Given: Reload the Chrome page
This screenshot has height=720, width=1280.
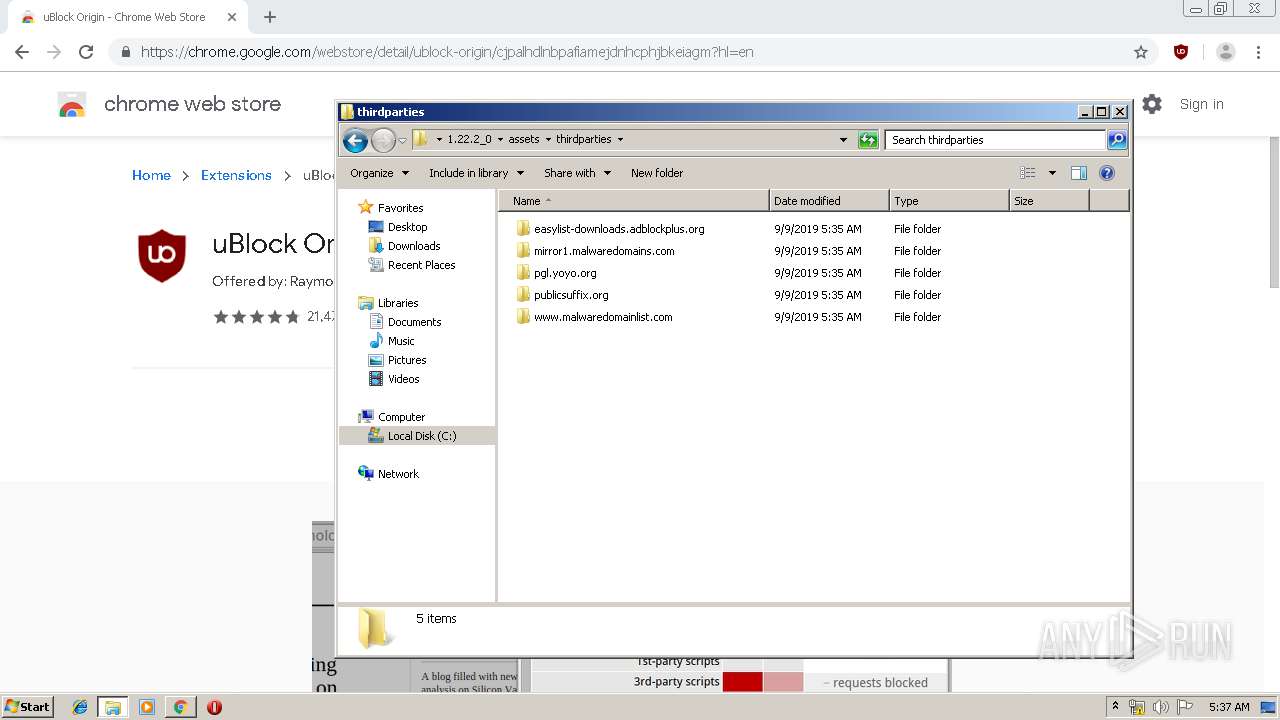Looking at the screenshot, I should tap(86, 52).
